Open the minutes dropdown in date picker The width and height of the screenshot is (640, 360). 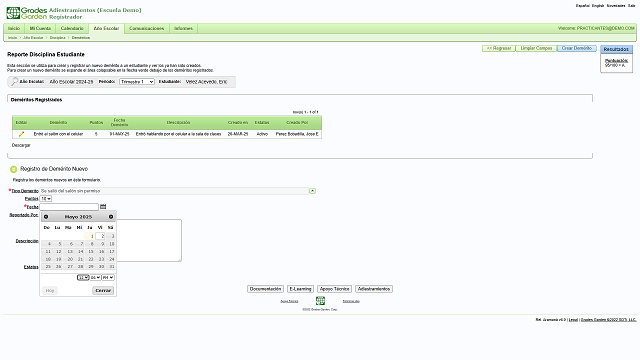[95, 278]
